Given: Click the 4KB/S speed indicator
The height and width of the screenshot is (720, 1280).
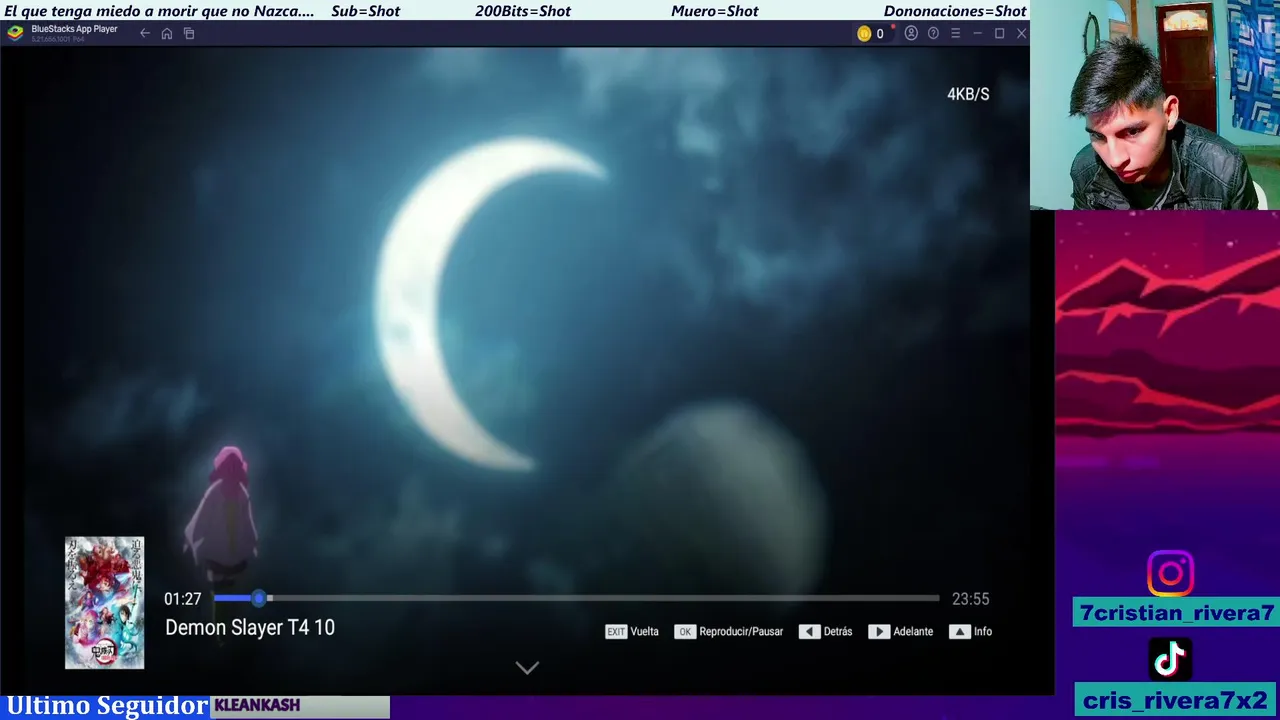Looking at the screenshot, I should tap(968, 94).
